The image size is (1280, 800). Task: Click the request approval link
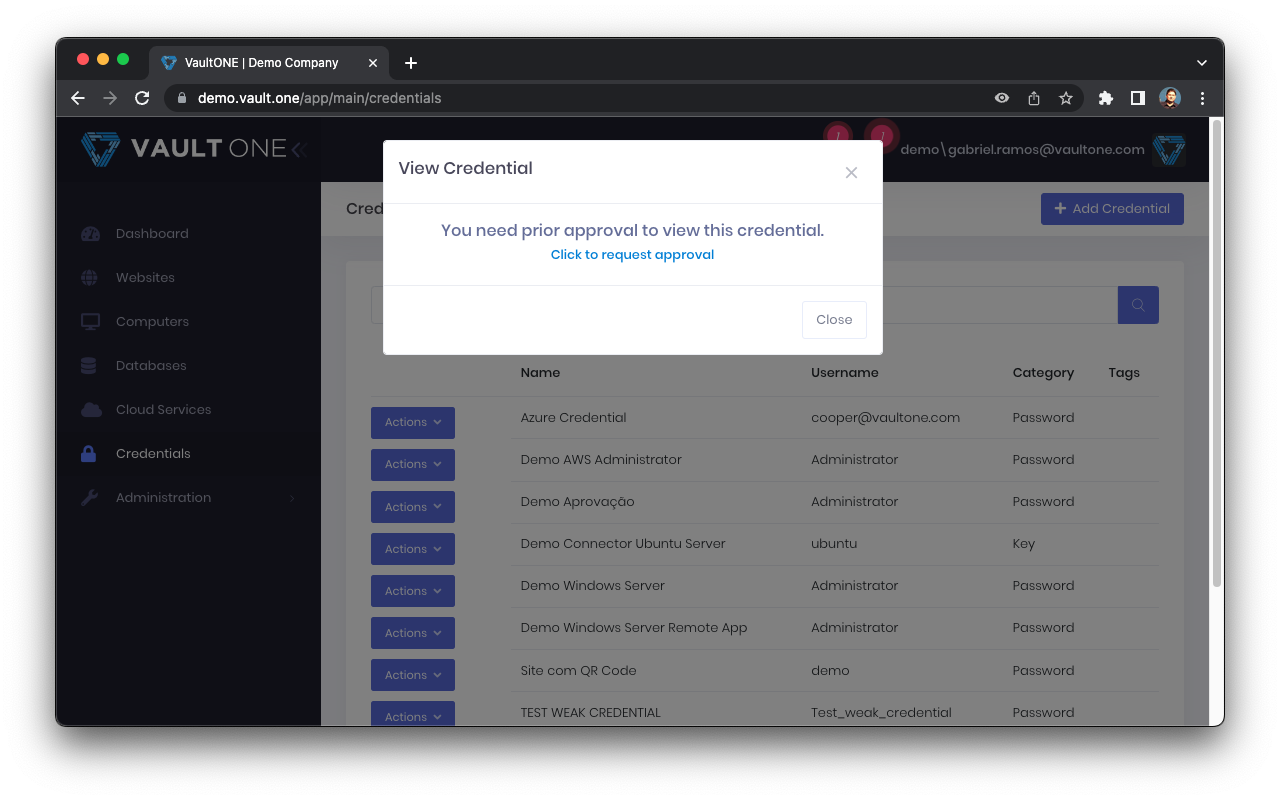632,254
